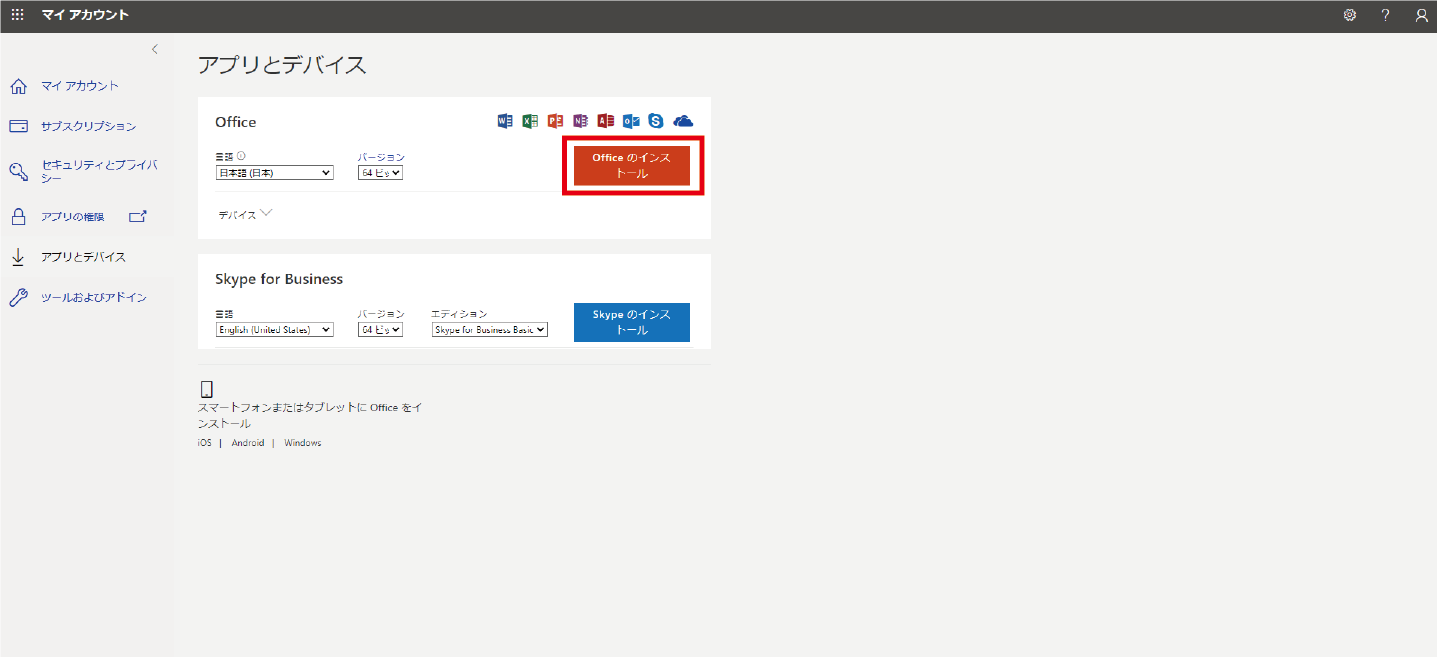Open the app launcher waffle icon
Viewport: 1438px width, 658px height.
click(x=17, y=15)
